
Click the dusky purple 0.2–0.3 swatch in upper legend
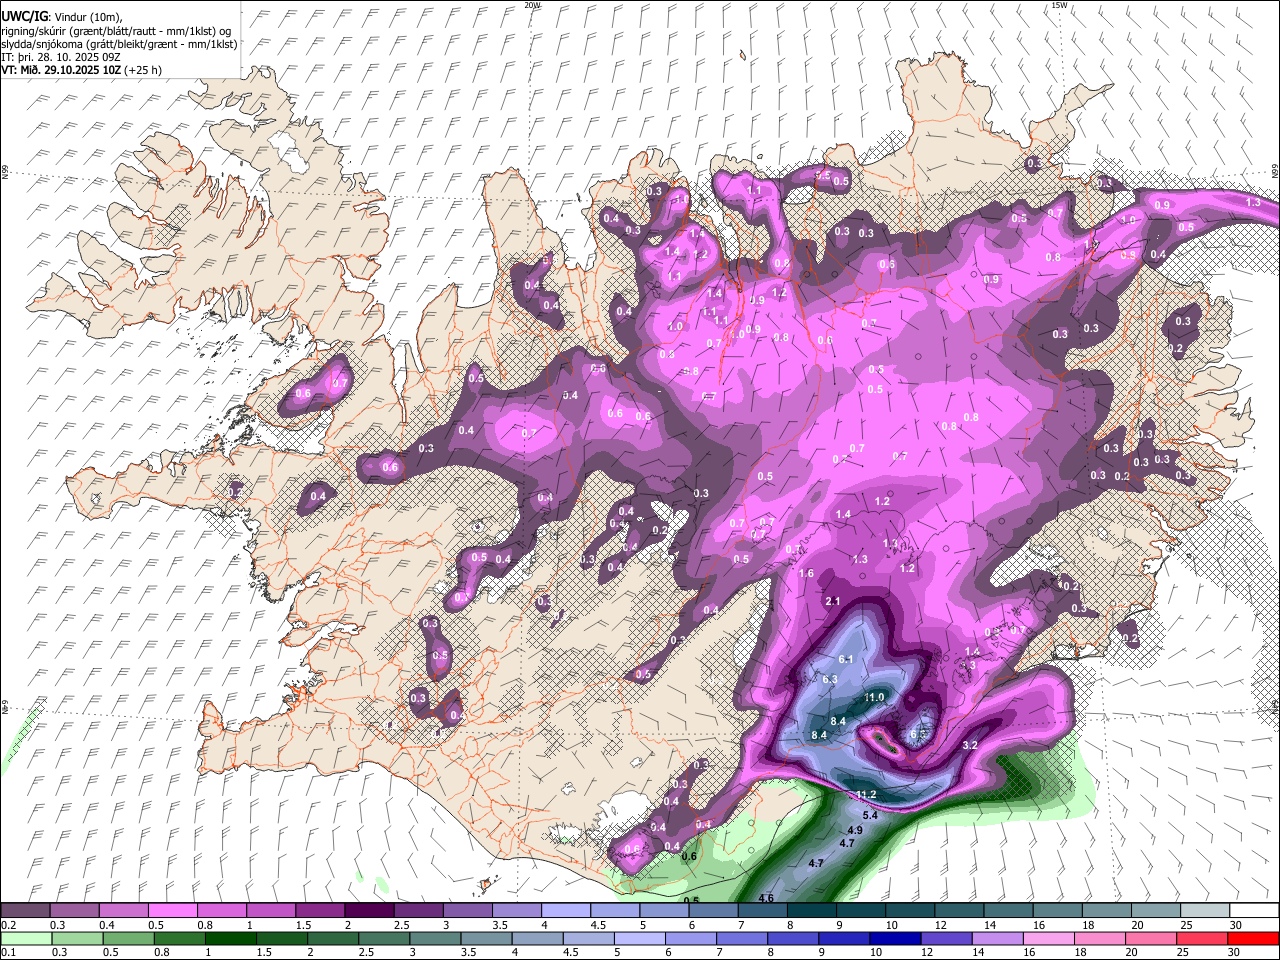[25, 910]
